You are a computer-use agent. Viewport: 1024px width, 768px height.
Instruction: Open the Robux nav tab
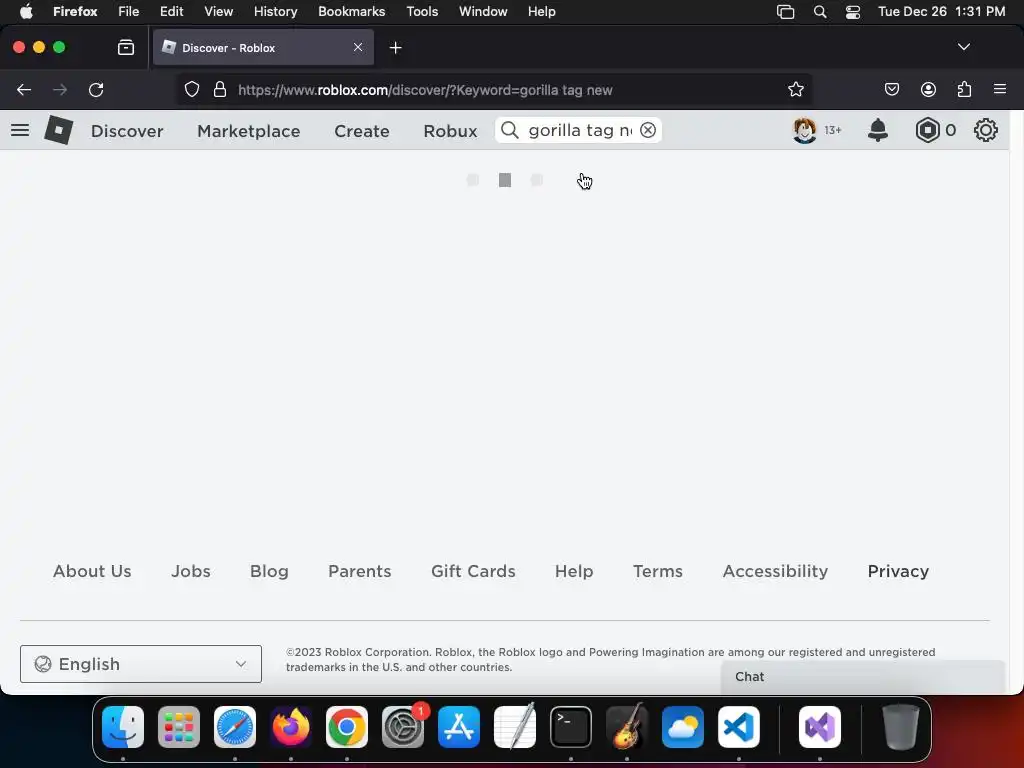coord(450,131)
